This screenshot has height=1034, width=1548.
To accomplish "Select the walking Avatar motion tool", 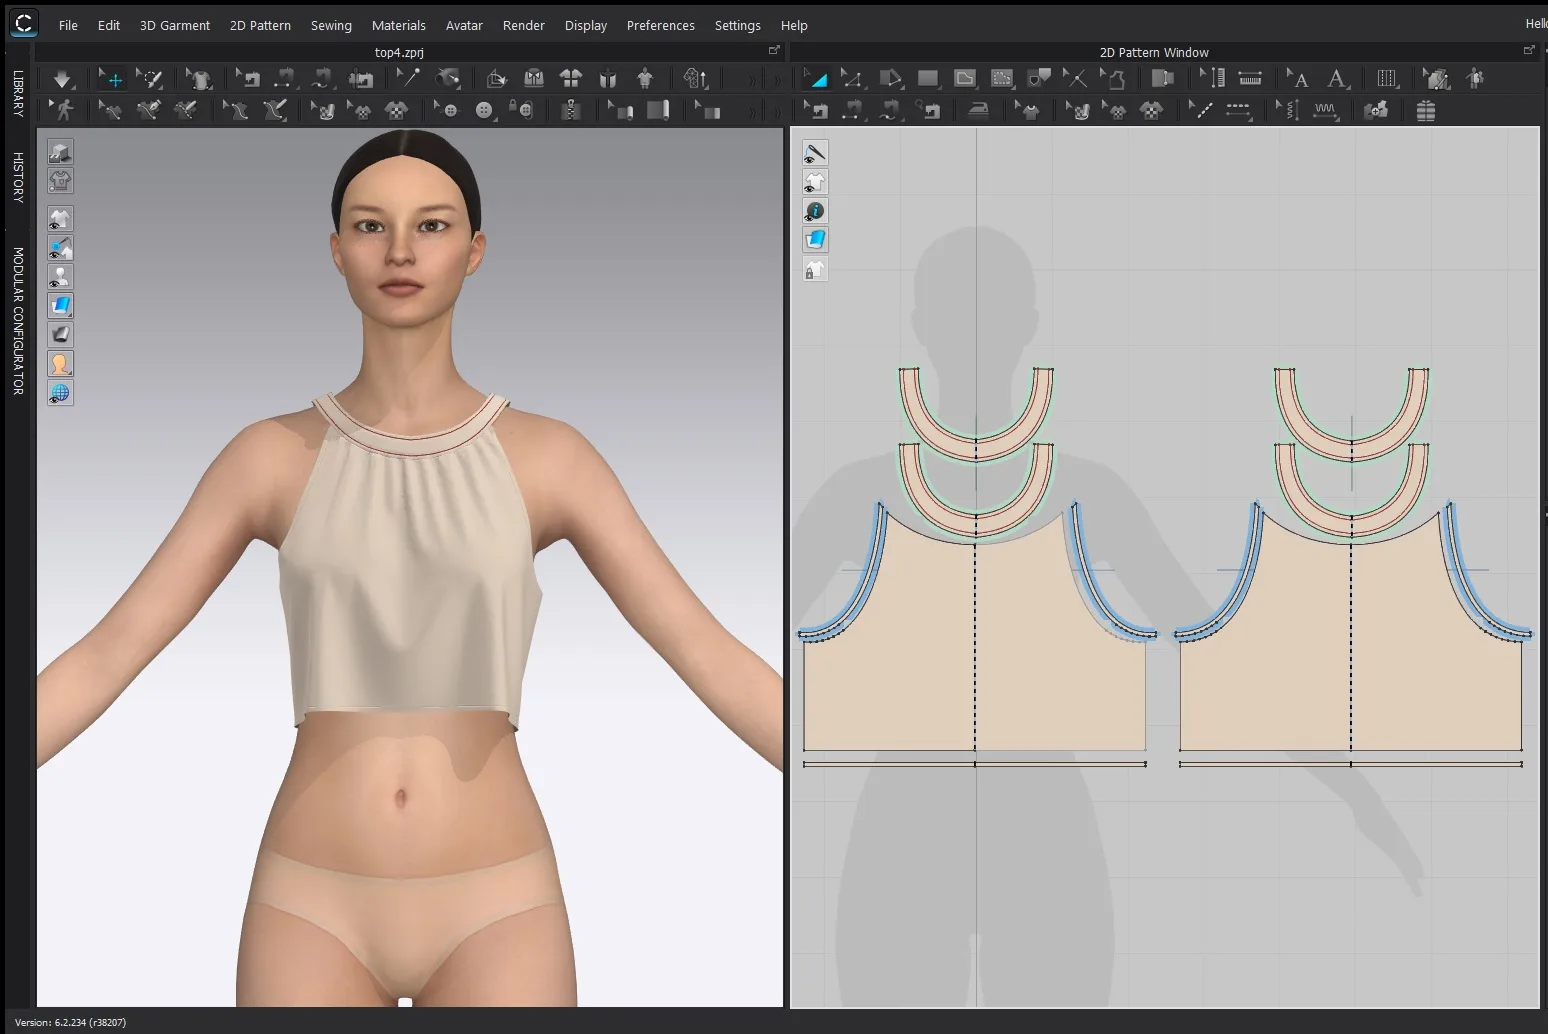I will click(x=63, y=110).
